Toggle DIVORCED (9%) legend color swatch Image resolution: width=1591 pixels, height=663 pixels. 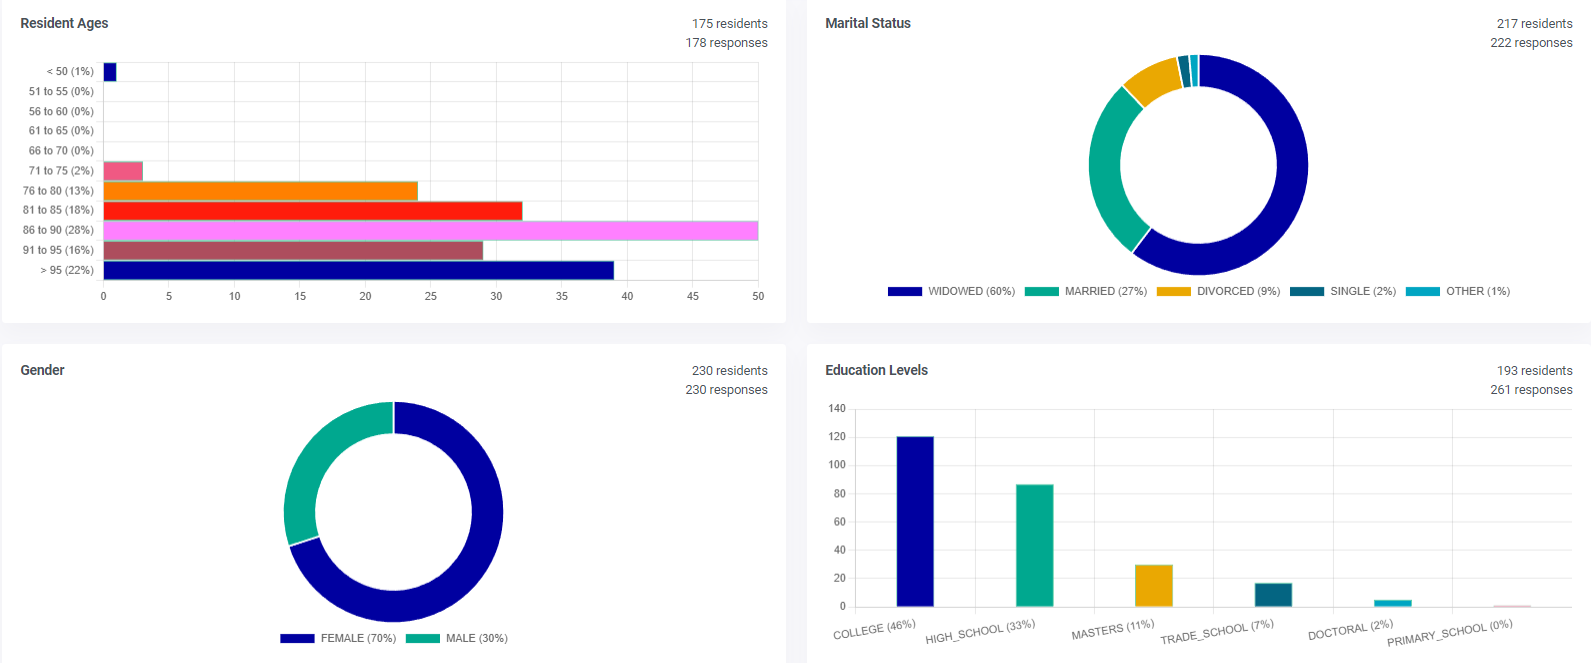pyautogui.click(x=1174, y=292)
